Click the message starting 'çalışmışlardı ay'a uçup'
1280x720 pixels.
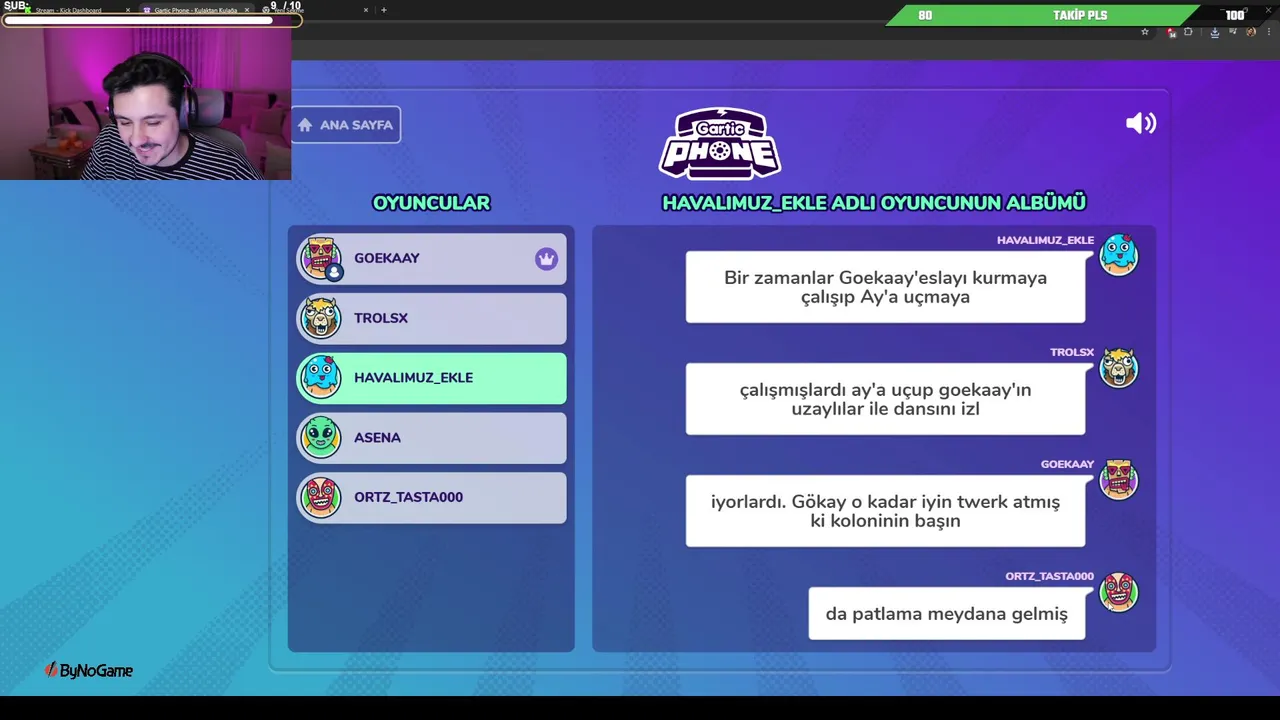point(885,399)
